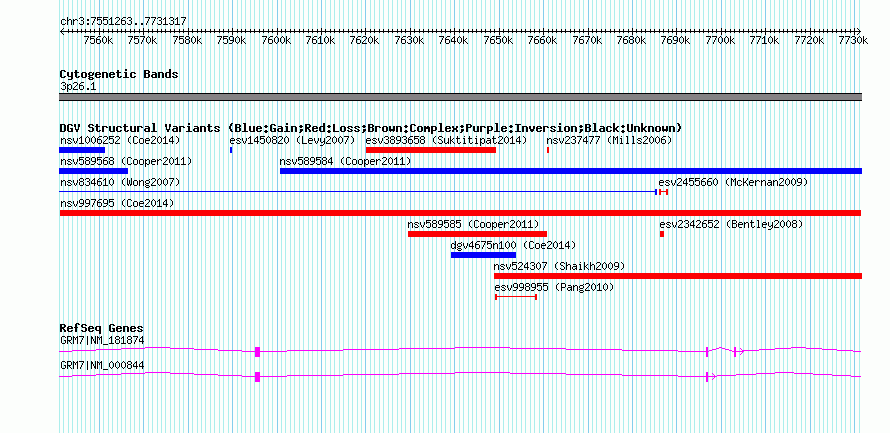Click the small blue esv1450820 gain marker
This screenshot has width=890, height=433.
click(231, 150)
